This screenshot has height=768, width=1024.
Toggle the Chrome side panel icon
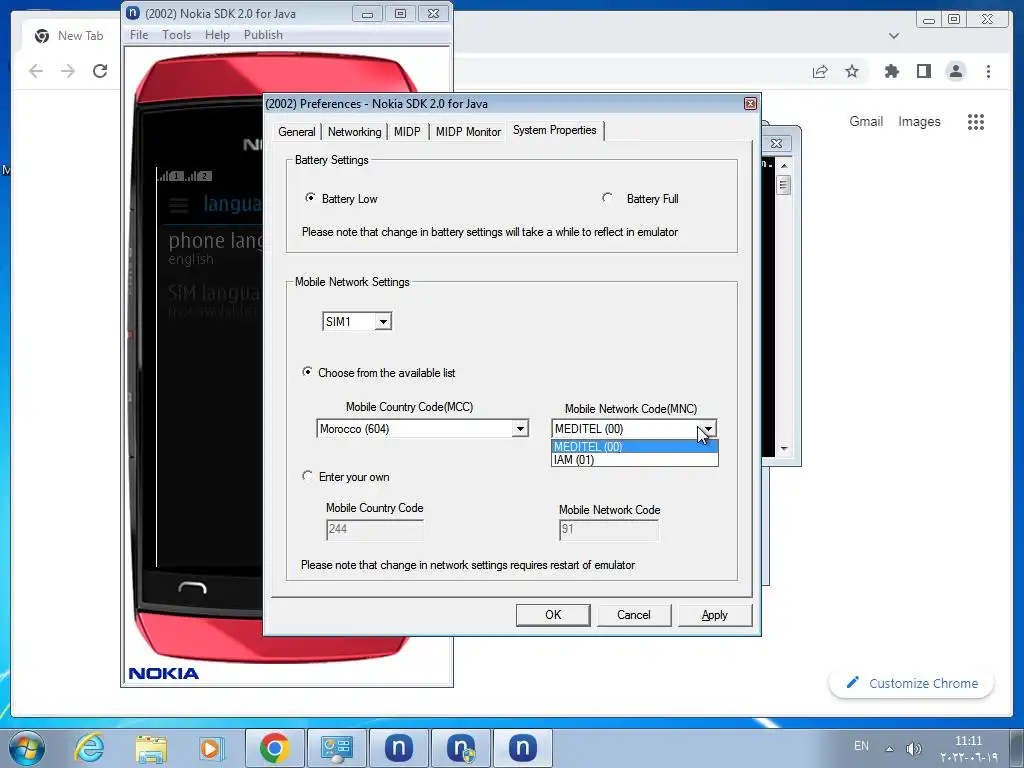923,71
